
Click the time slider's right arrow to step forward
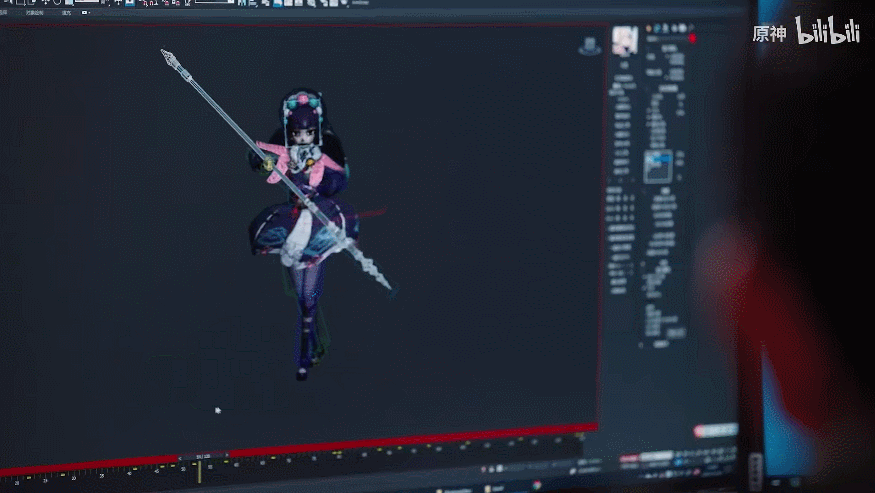(227, 455)
